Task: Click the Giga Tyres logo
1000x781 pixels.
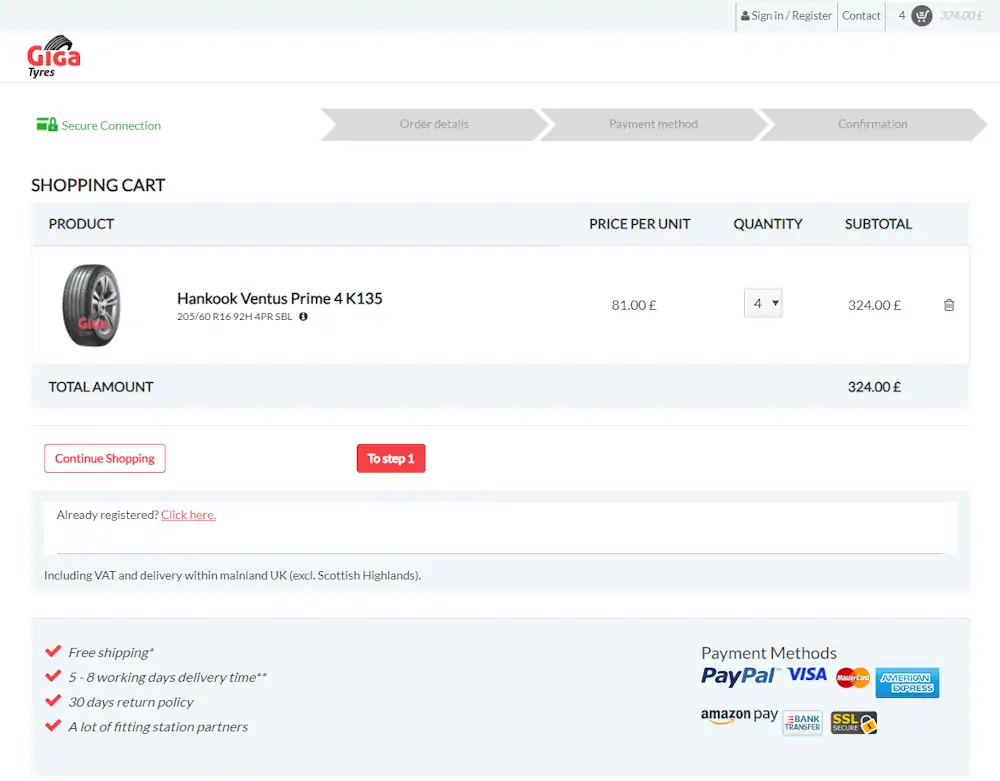Action: (54, 56)
